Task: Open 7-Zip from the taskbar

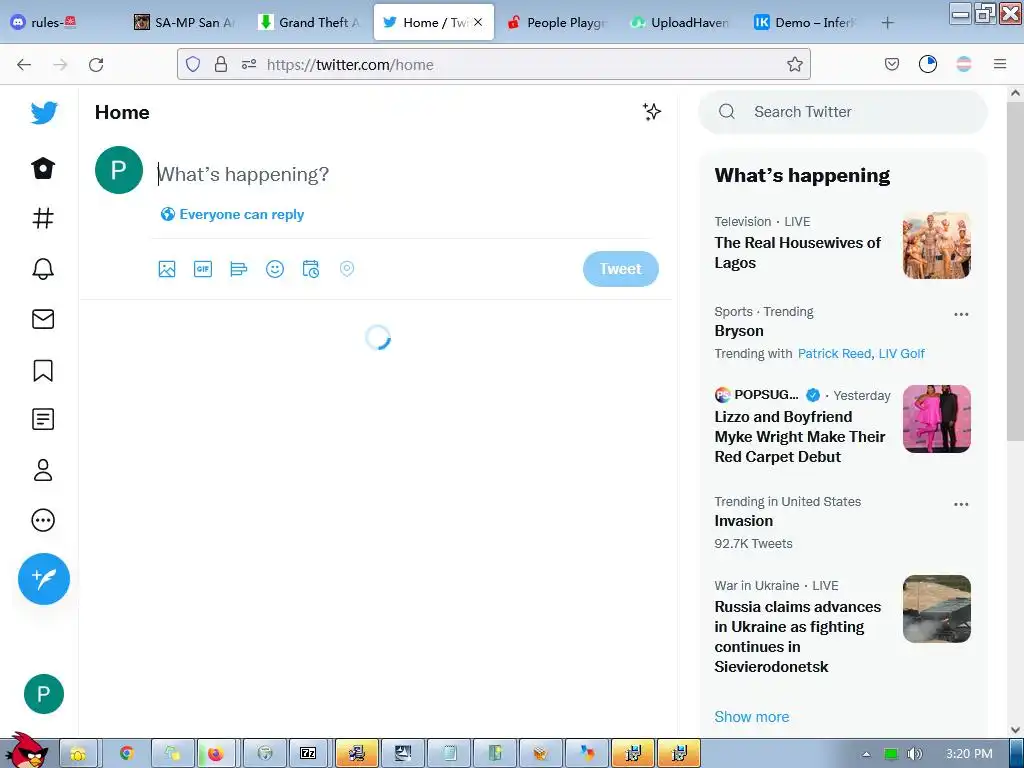Action: point(308,754)
